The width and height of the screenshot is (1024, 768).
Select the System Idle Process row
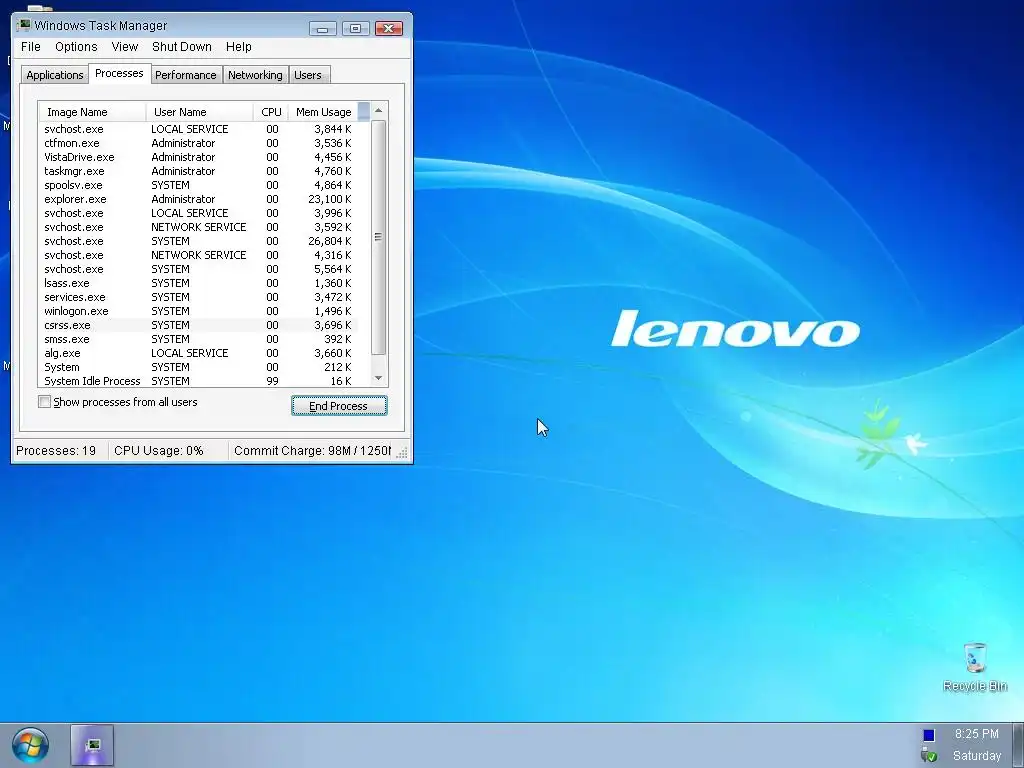tap(198, 381)
